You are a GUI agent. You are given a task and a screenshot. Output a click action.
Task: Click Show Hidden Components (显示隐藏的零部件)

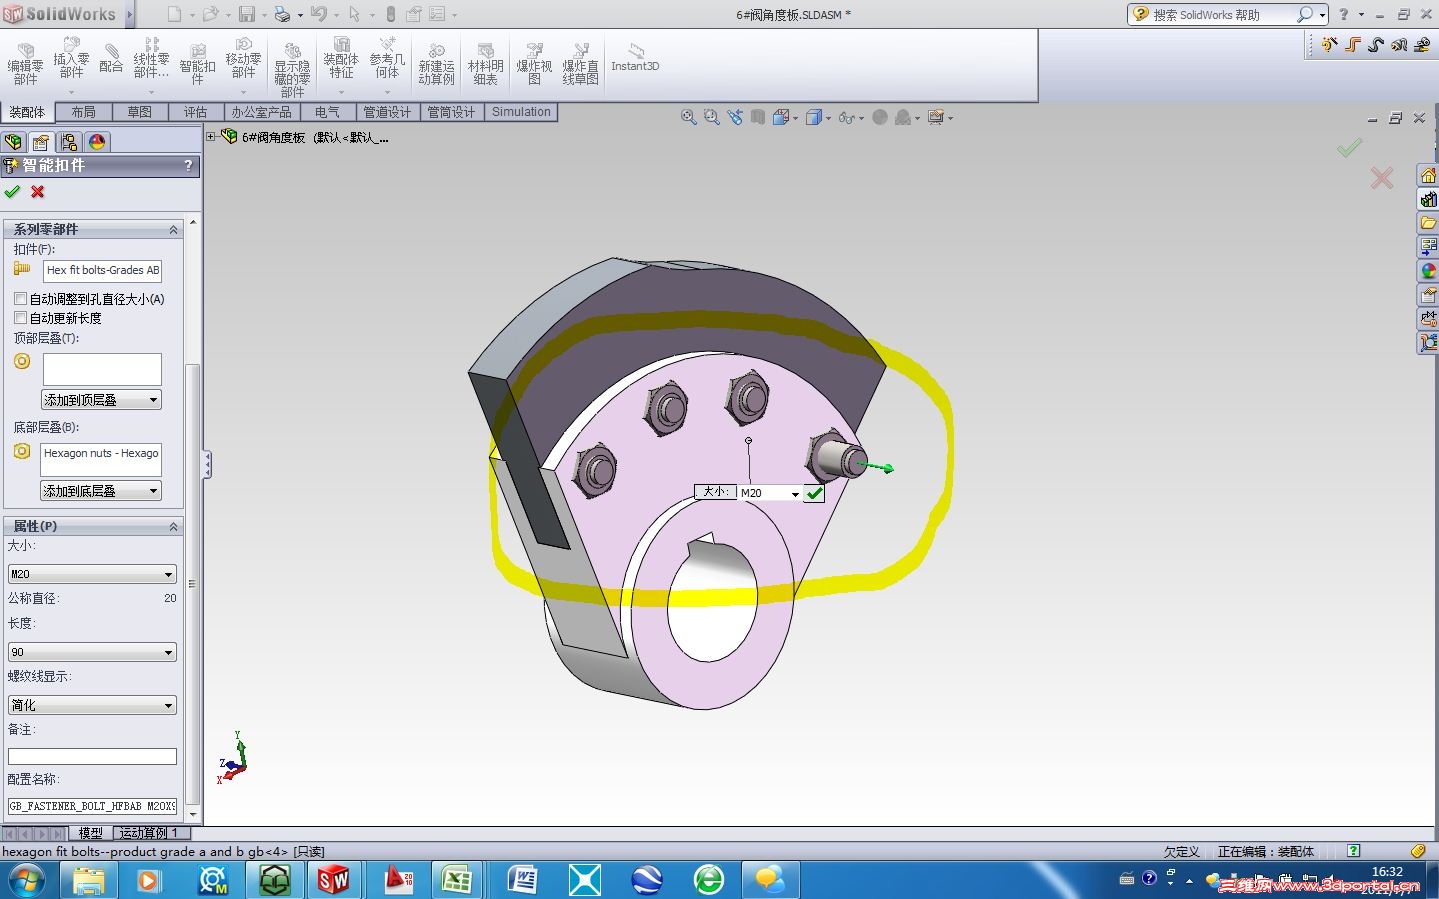coord(292,69)
